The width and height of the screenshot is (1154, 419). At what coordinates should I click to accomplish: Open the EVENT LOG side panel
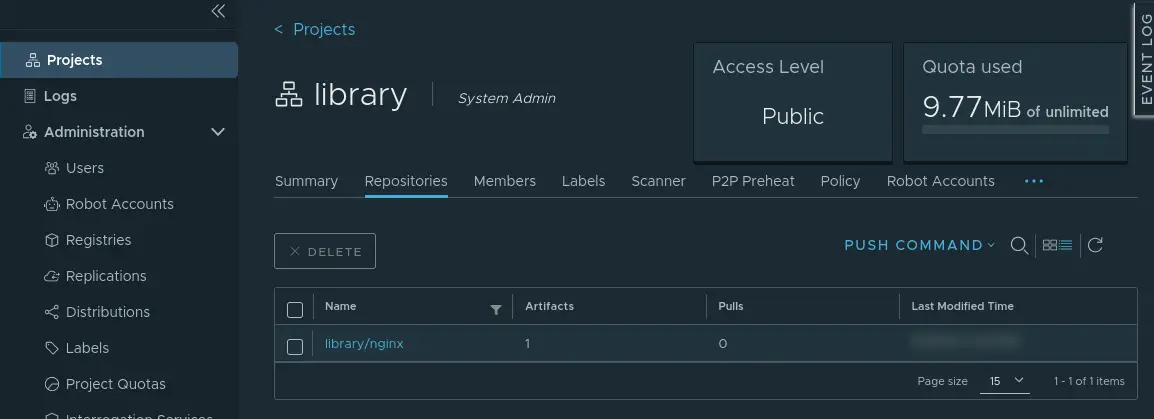tap(1145, 59)
